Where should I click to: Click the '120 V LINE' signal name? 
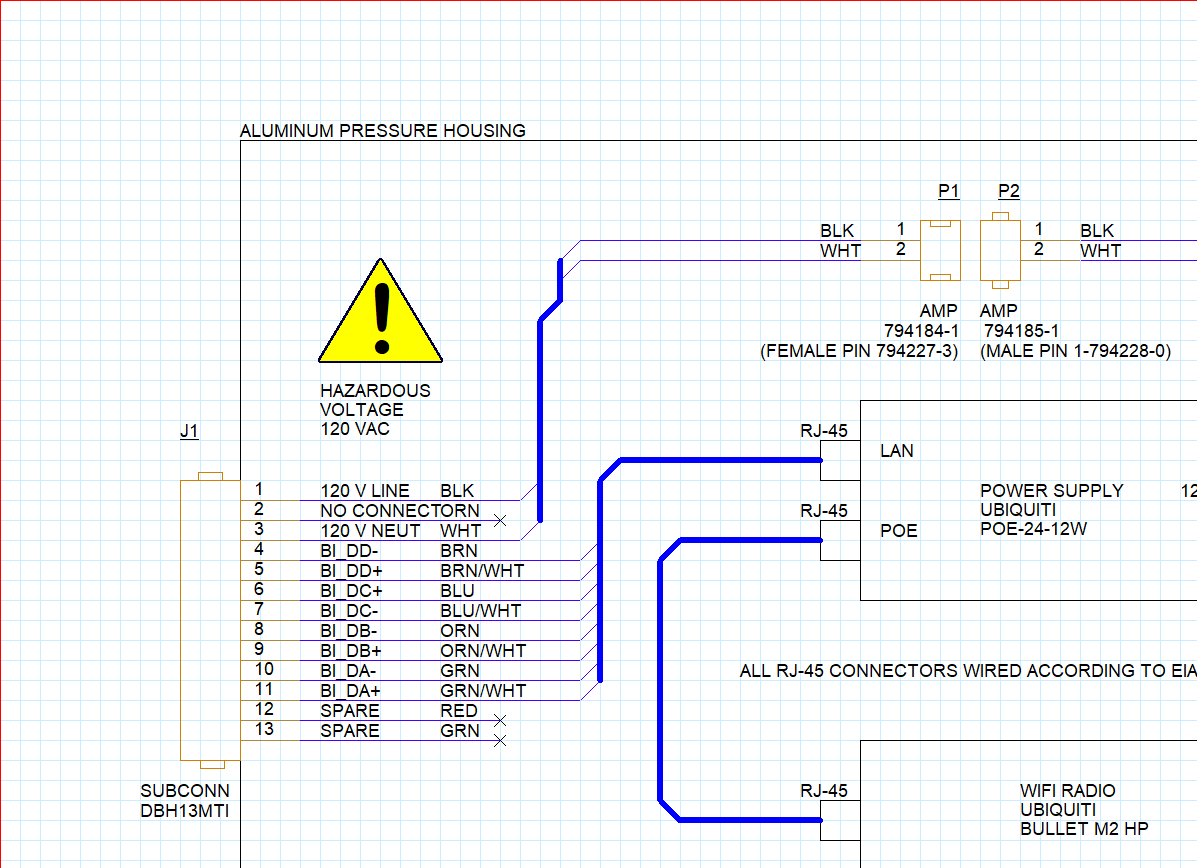(365, 491)
